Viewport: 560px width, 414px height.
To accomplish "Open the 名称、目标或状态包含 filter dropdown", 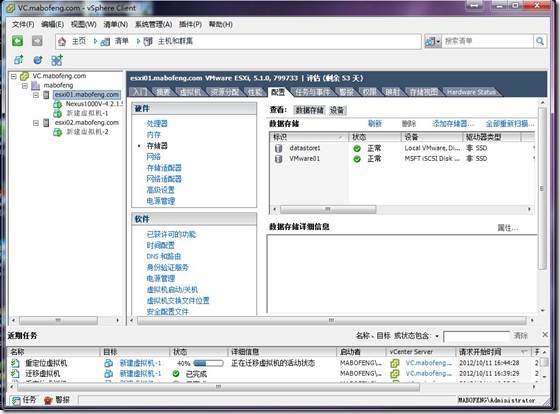I will coord(437,336).
